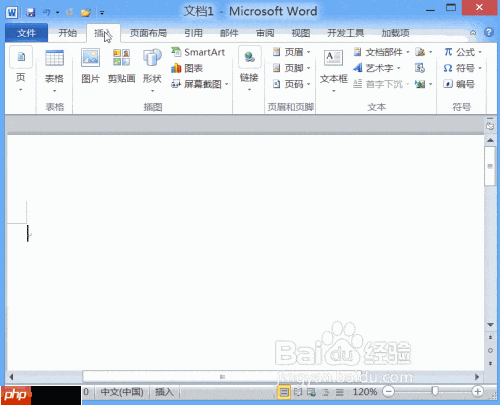Click the vertical scrollbar up arrow
Screen dimensions: 500x405
pyautogui.click(x=490, y=140)
